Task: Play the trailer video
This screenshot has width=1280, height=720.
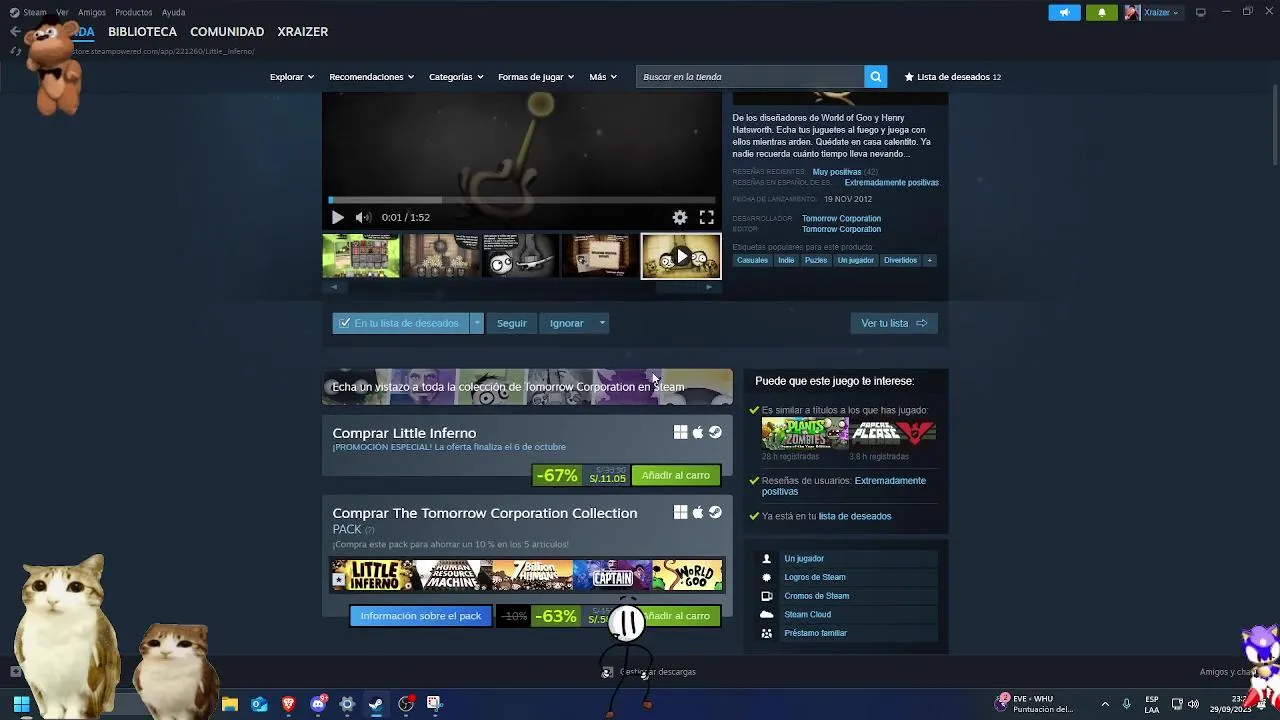Action: [337, 217]
